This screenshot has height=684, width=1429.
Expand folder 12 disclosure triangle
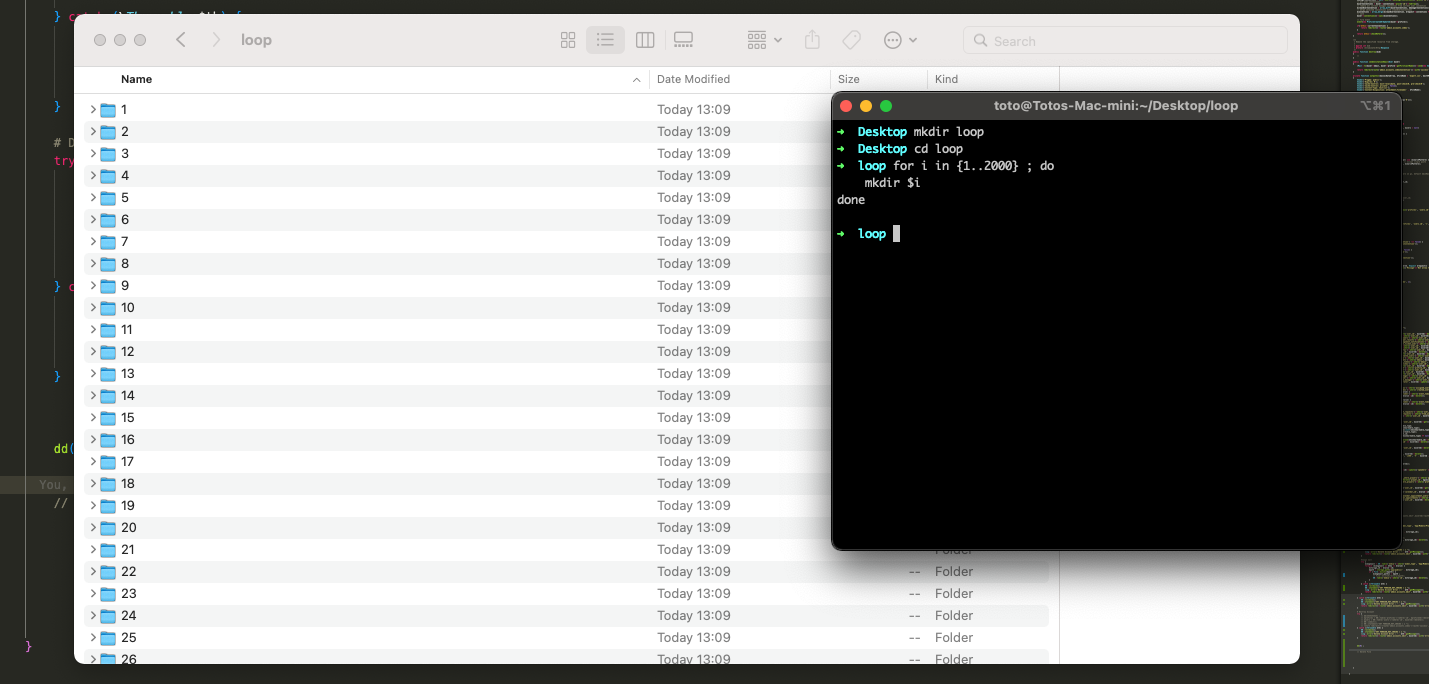coord(93,352)
